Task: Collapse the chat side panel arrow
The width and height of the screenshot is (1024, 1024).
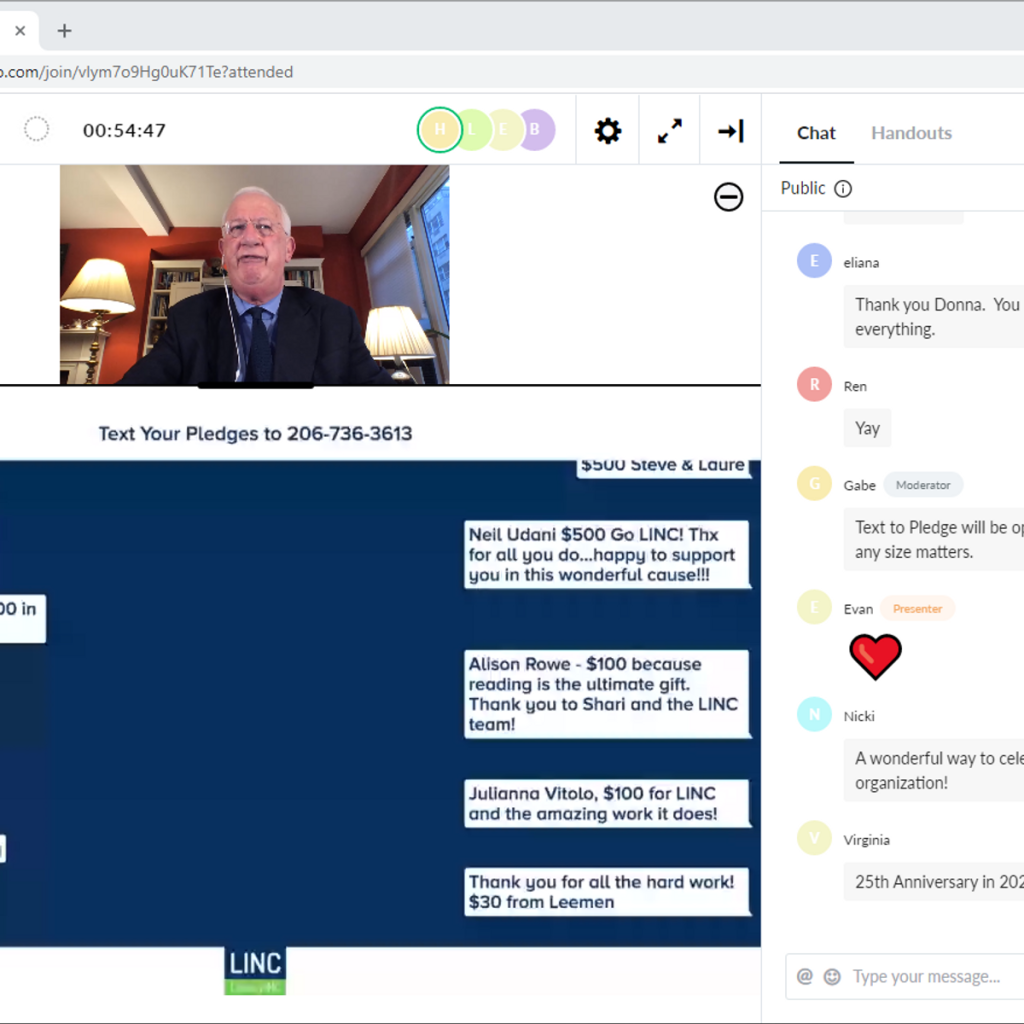Action: (x=731, y=131)
